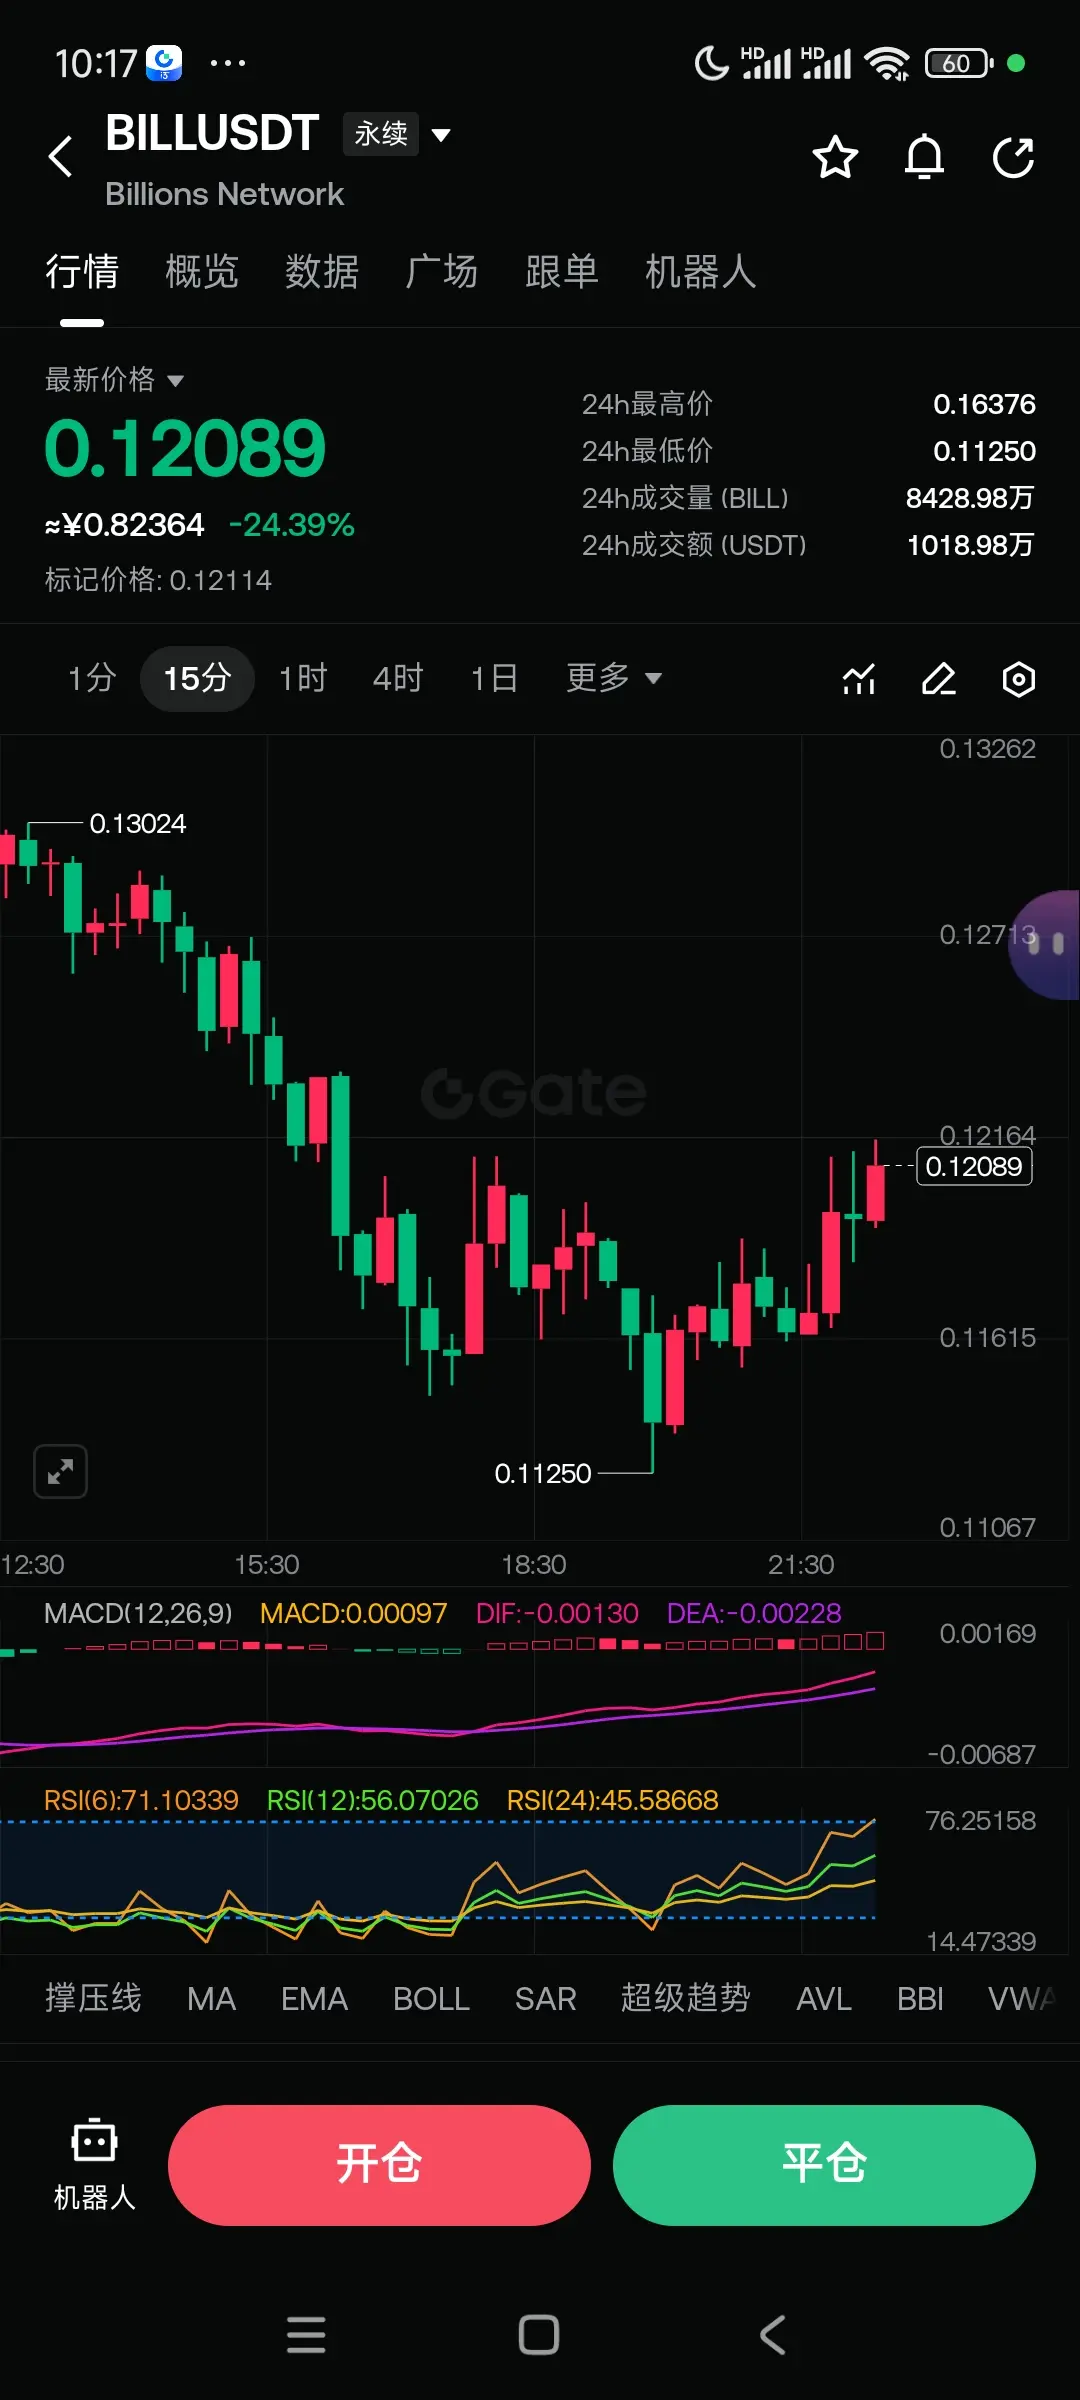Switch to the 机器人 tab
1080x2400 pixels.
tap(701, 272)
